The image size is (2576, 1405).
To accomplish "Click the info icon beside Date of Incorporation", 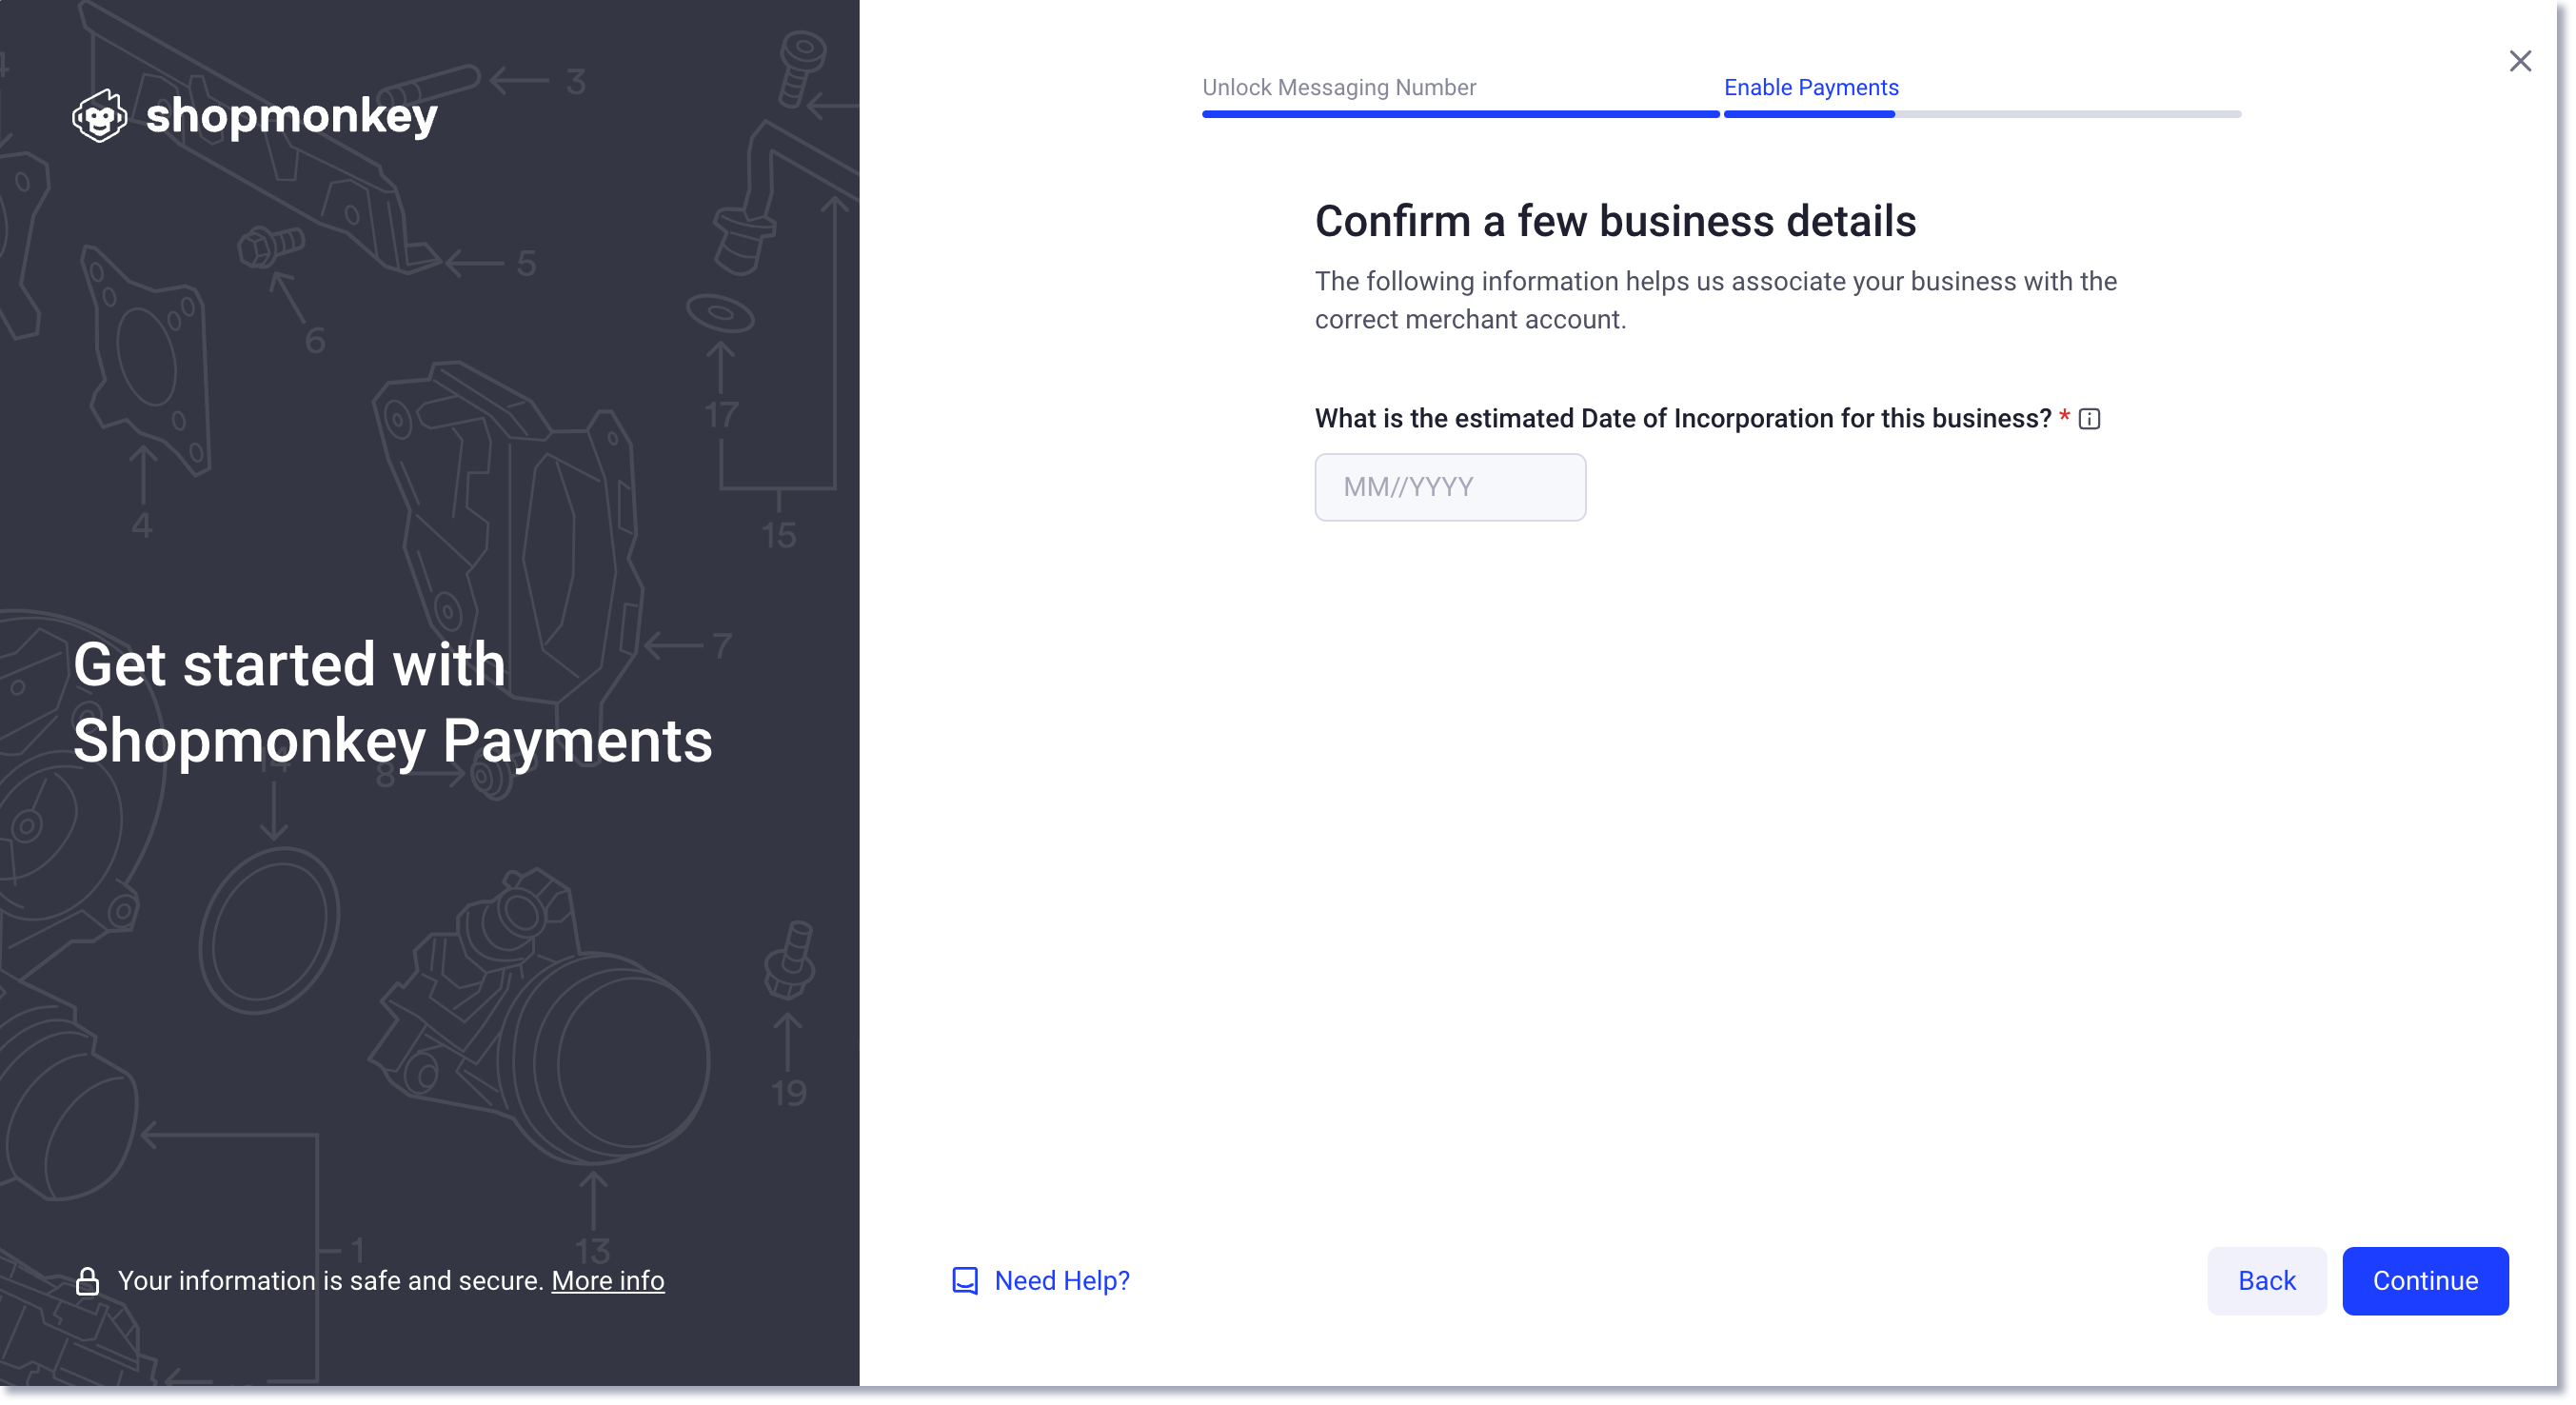I will click(2088, 419).
